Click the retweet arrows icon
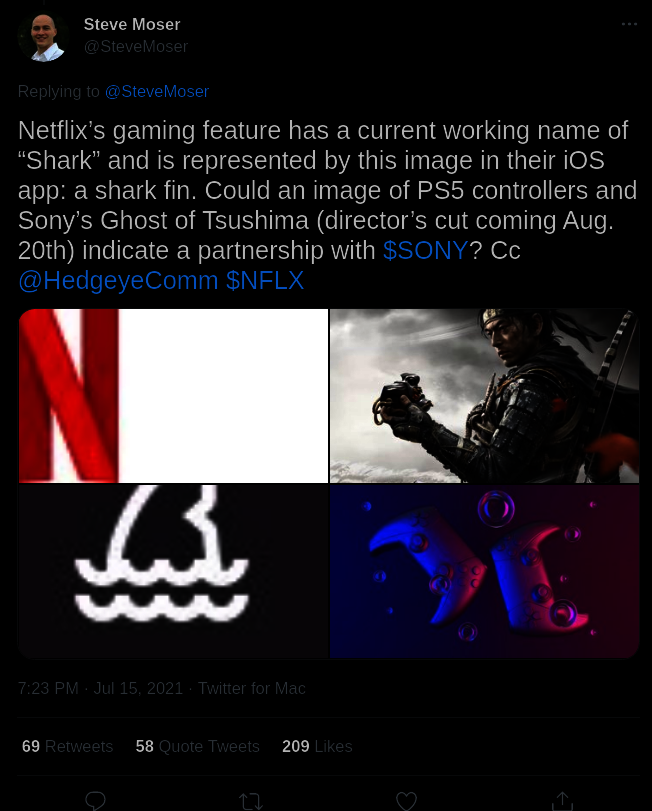The image size is (652, 811). (x=251, y=801)
